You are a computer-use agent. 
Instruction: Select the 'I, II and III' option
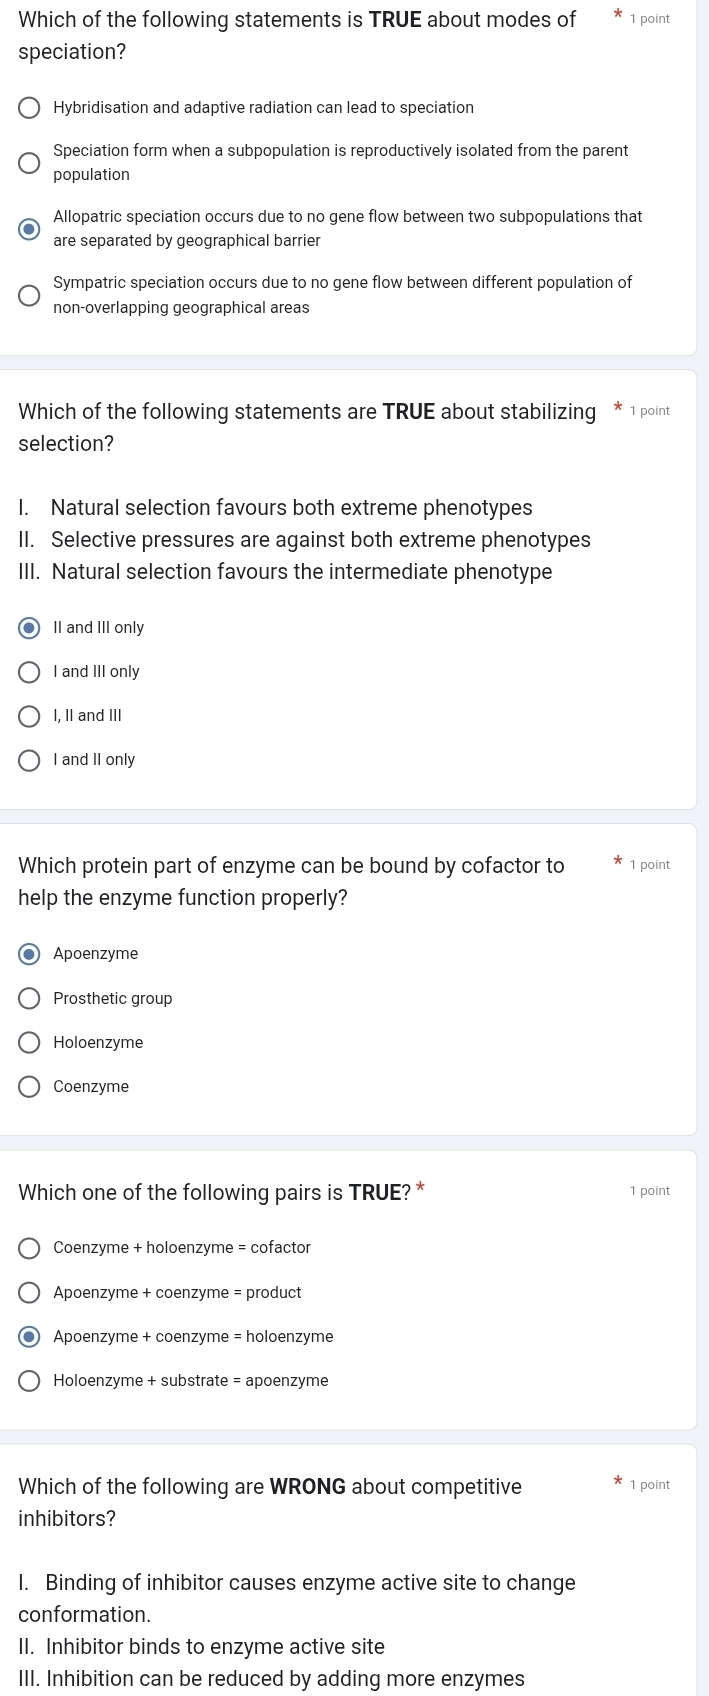[30, 715]
